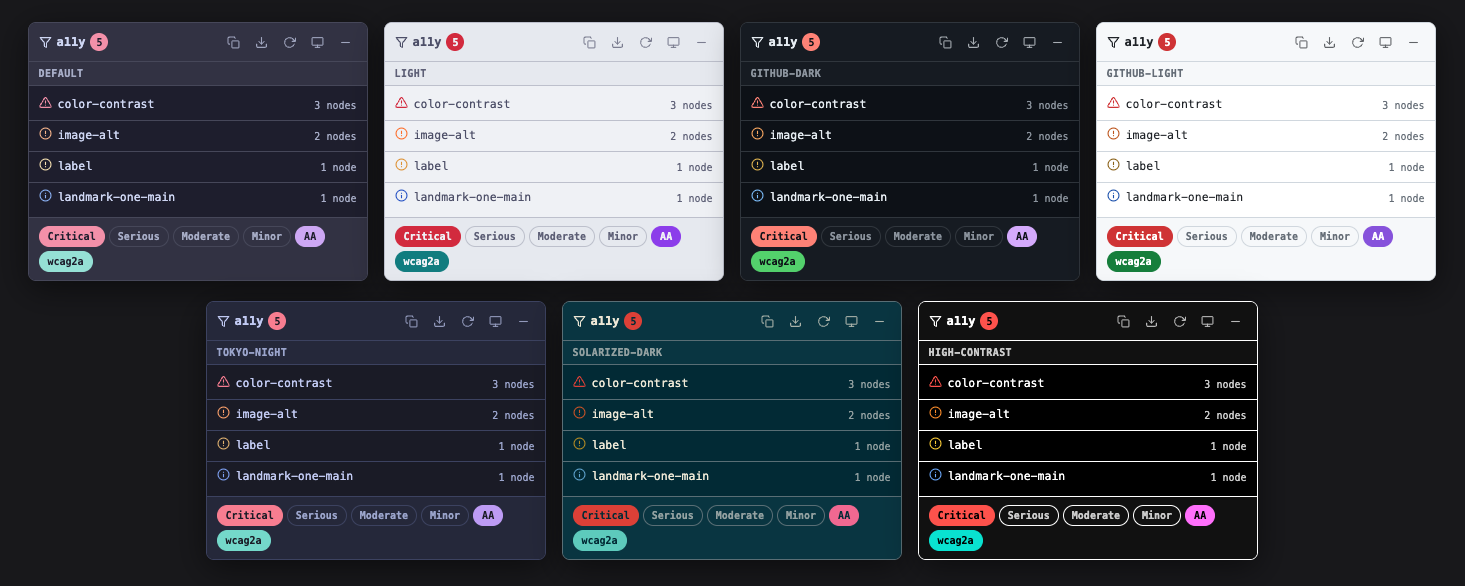Click the red issue count badge in the LIGHT panel
The width and height of the screenshot is (1465, 586).
click(x=455, y=42)
